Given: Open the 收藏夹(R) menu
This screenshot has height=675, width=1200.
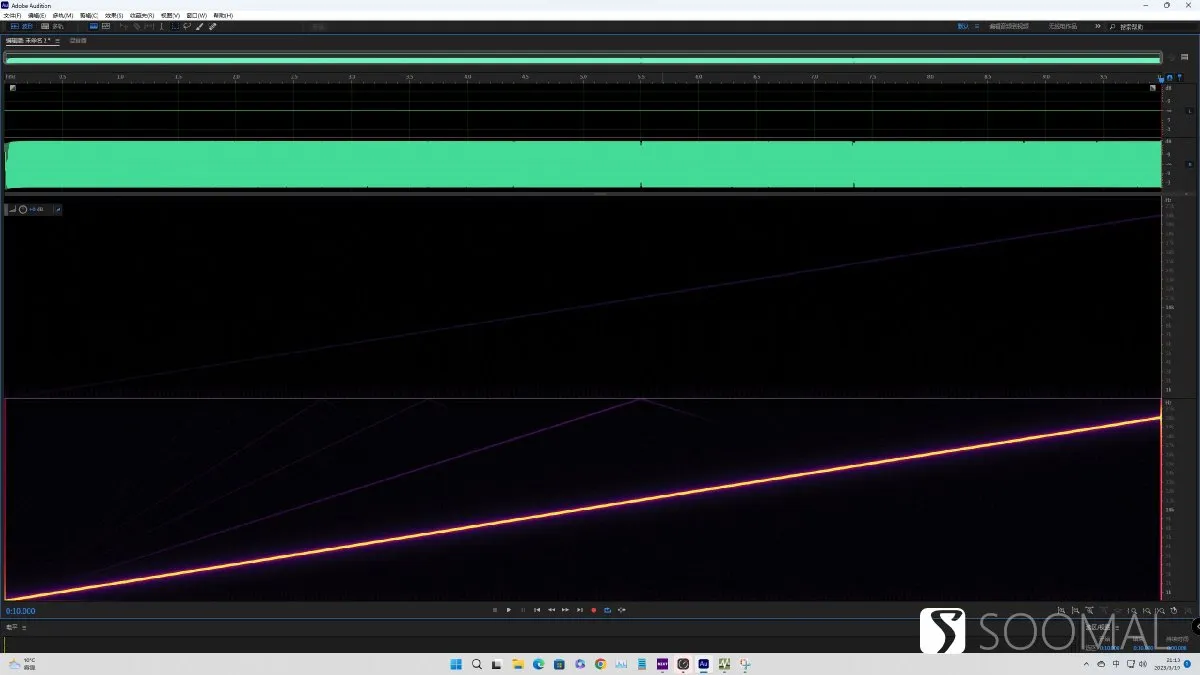Looking at the screenshot, I should tap(142, 16).
